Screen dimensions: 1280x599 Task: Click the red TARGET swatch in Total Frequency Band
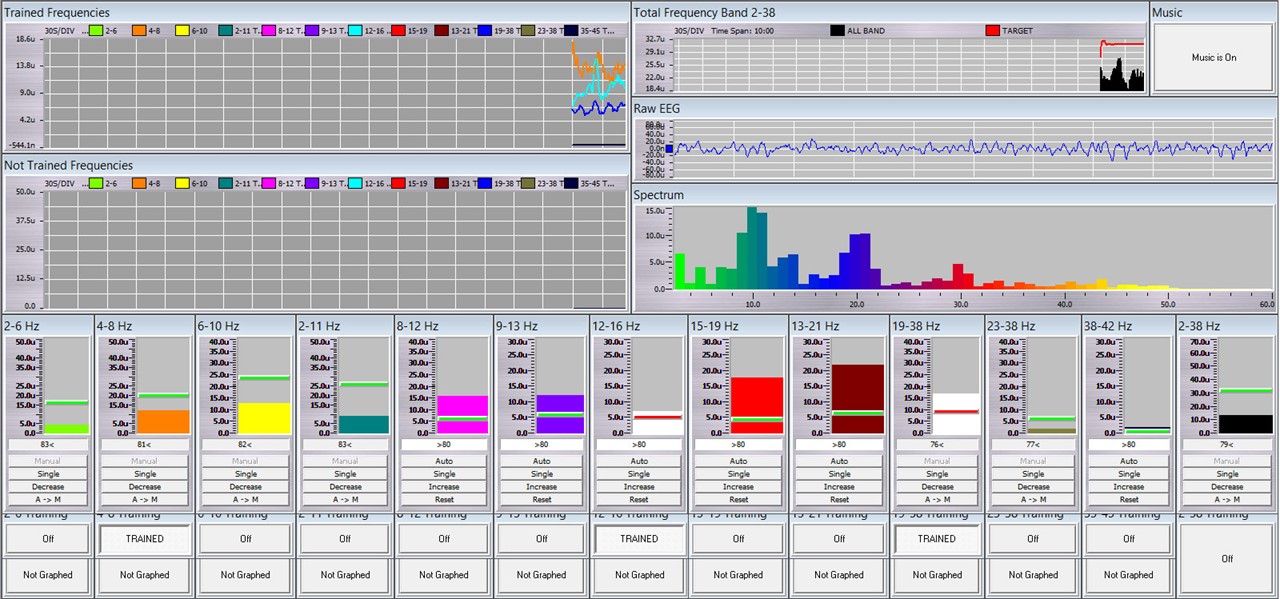tap(992, 31)
